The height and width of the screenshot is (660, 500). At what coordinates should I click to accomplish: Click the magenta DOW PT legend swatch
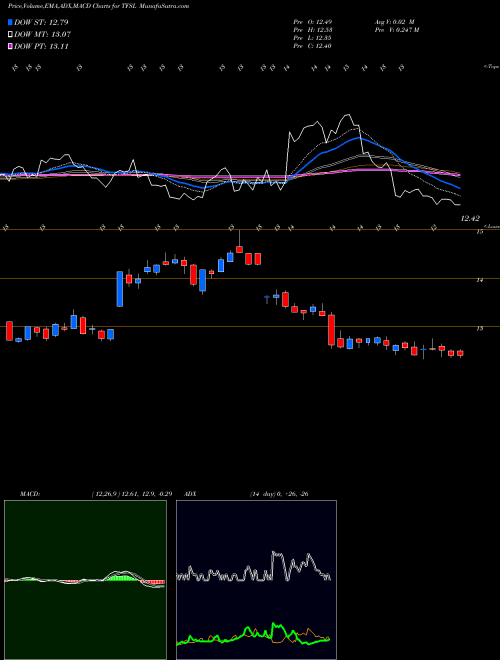[x=10, y=47]
